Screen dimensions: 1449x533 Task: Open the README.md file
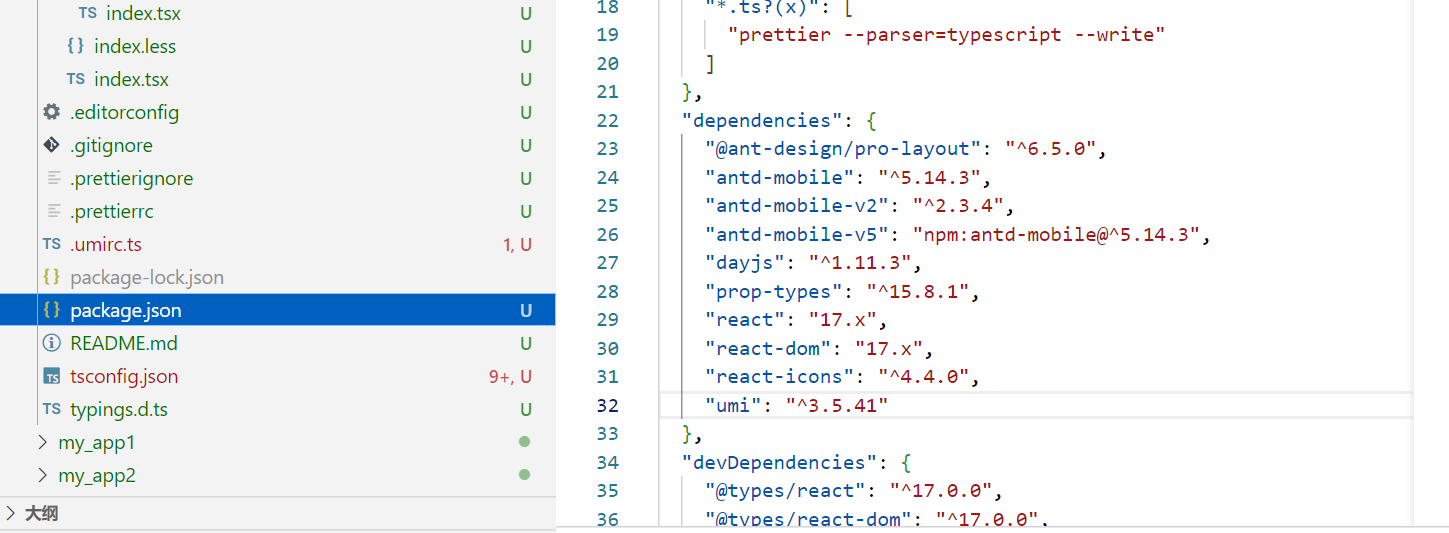pyautogui.click(x=124, y=343)
